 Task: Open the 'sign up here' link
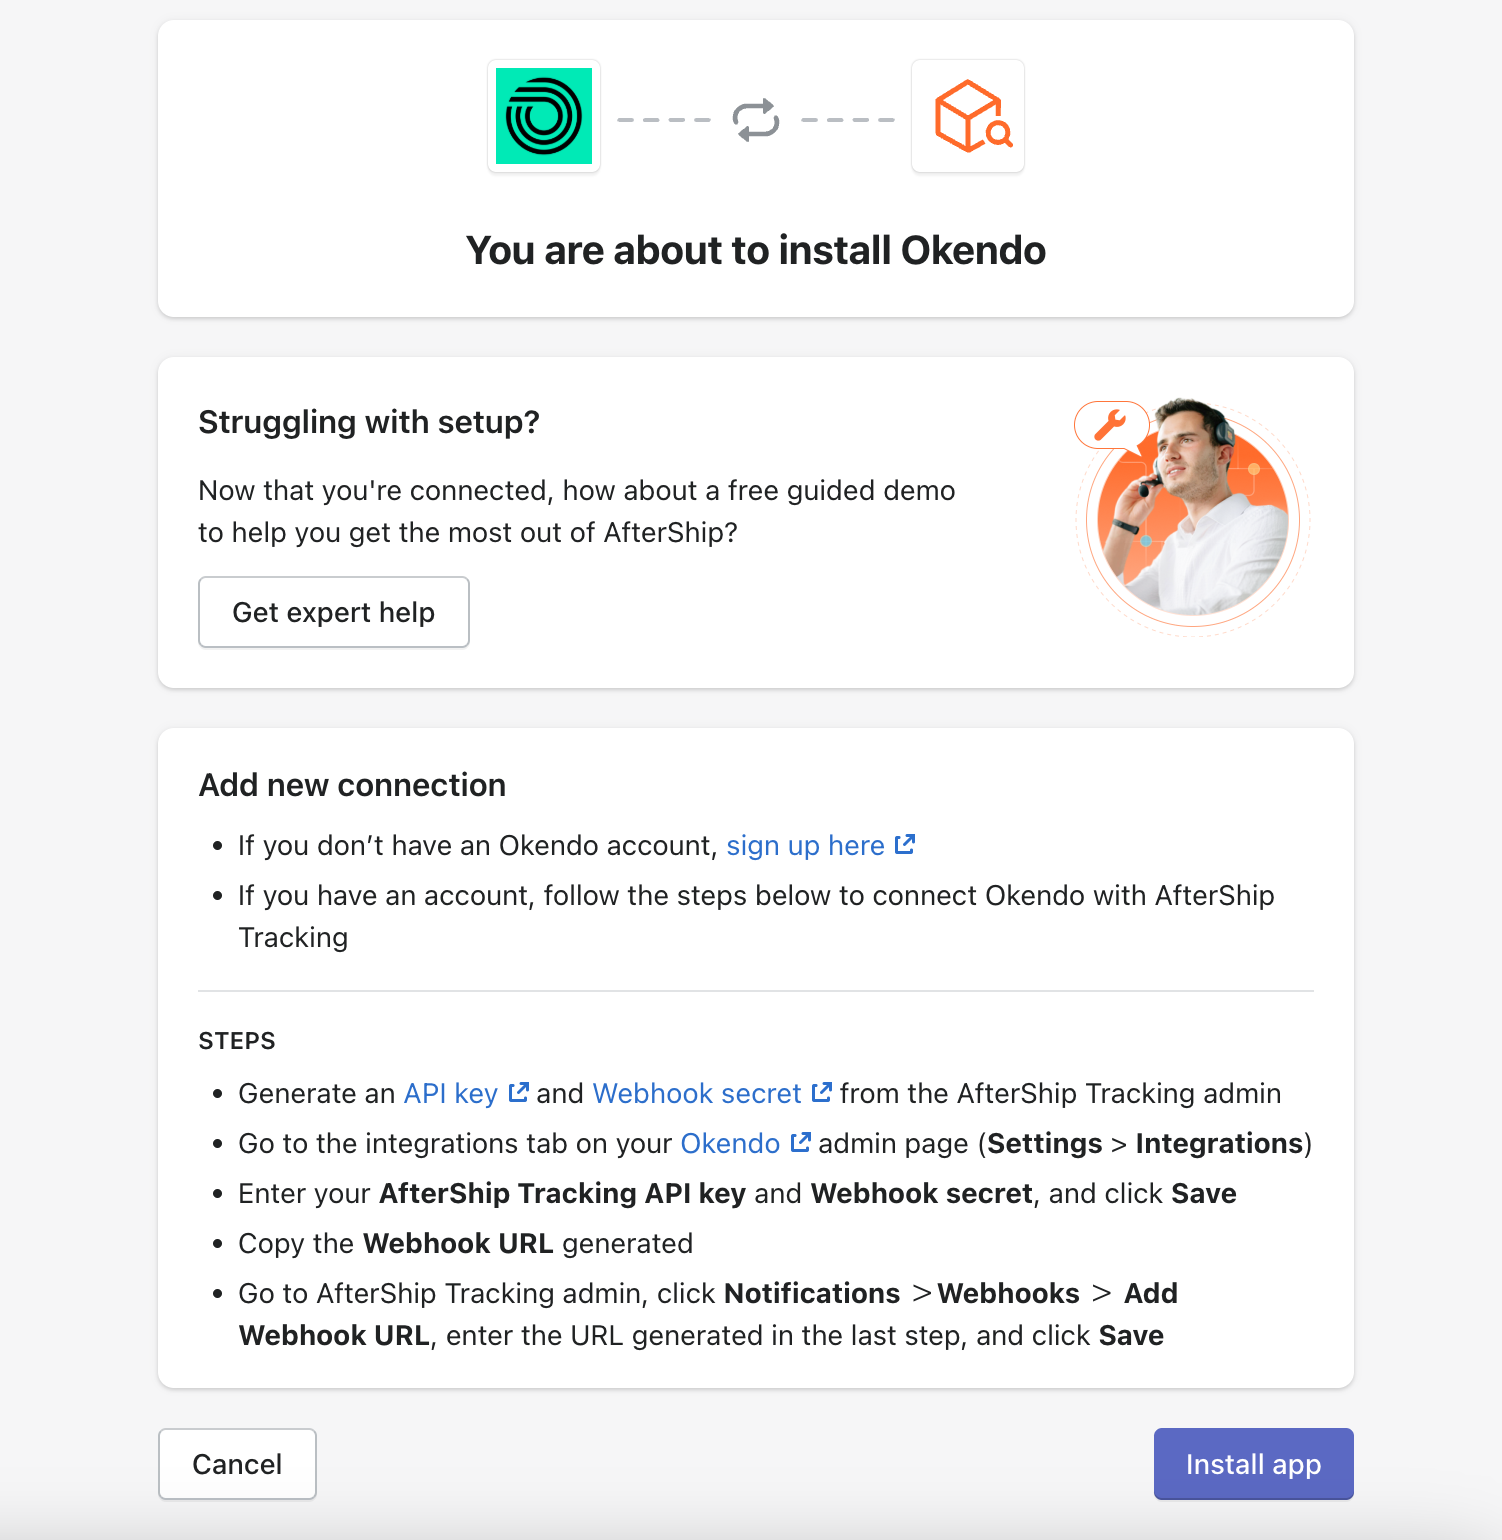(805, 845)
